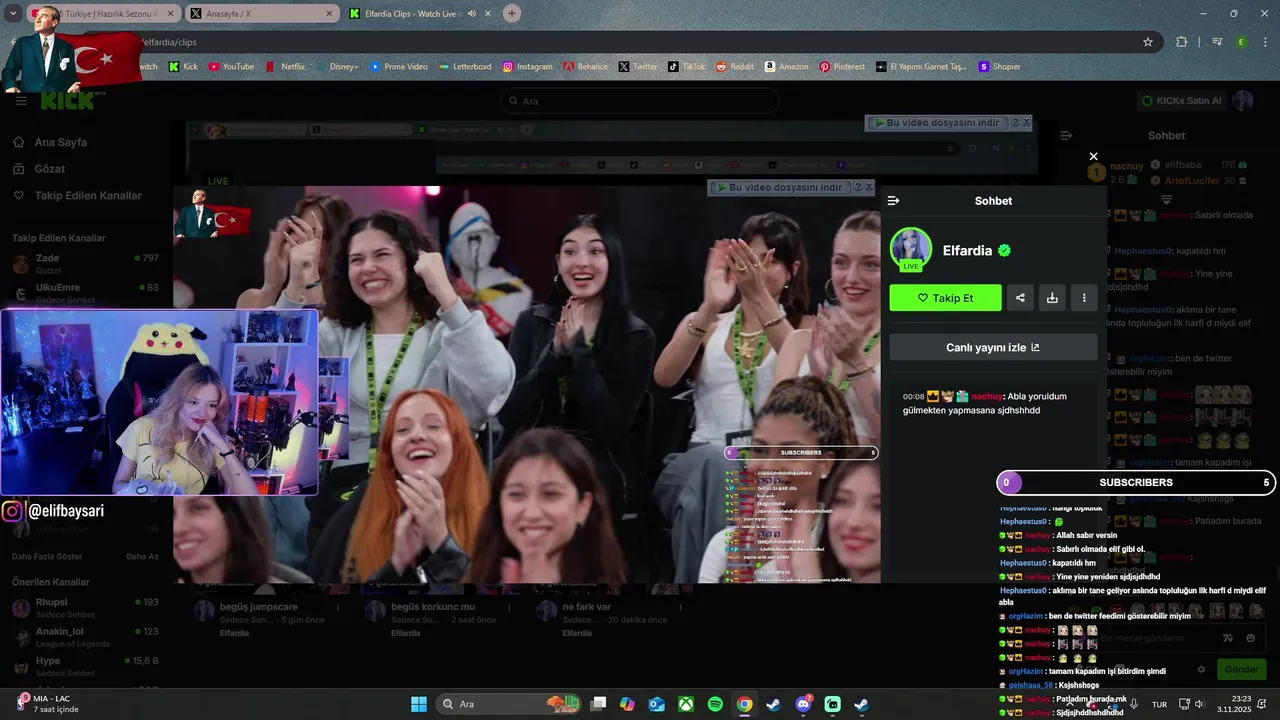Open the Letterboxd bookmark
Screen dimensions: 1280x720
(x=465, y=67)
